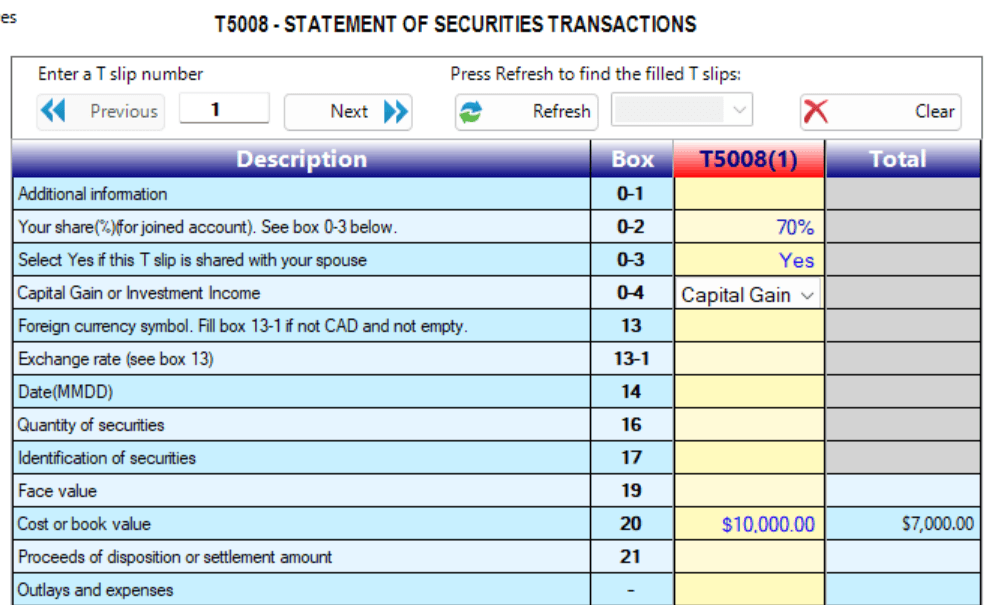Image resolution: width=997 pixels, height=605 pixels.
Task: Click the T slip number field
Action: pos(224,109)
